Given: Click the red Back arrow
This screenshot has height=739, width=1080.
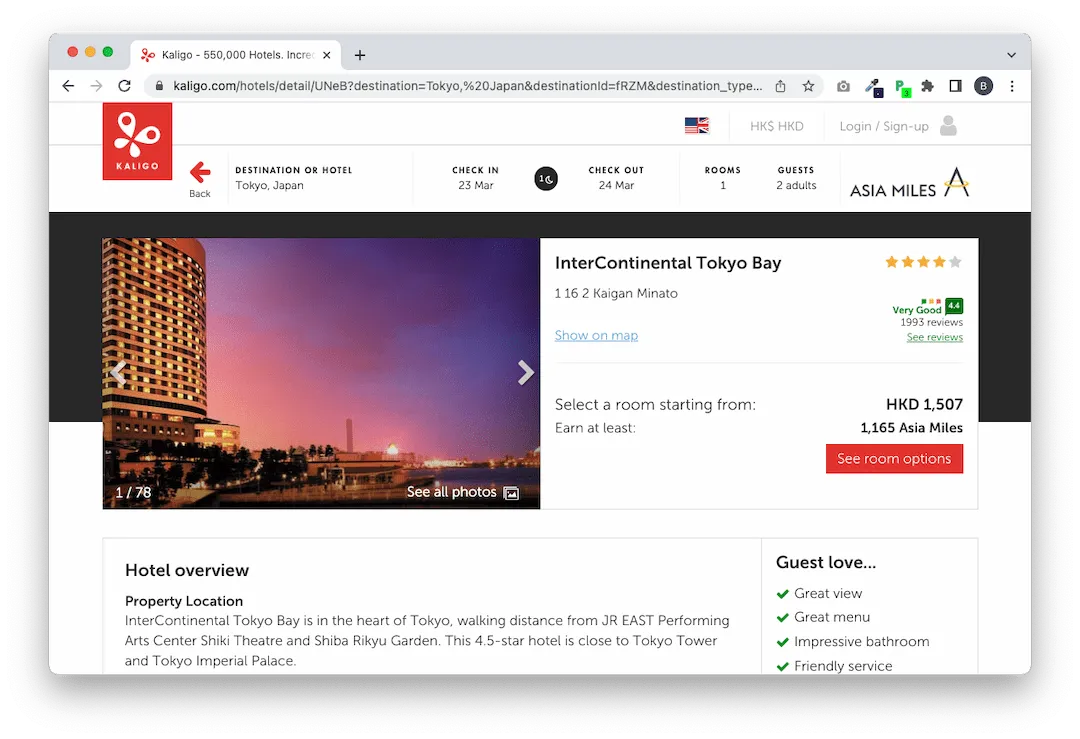Looking at the screenshot, I should tap(200, 173).
